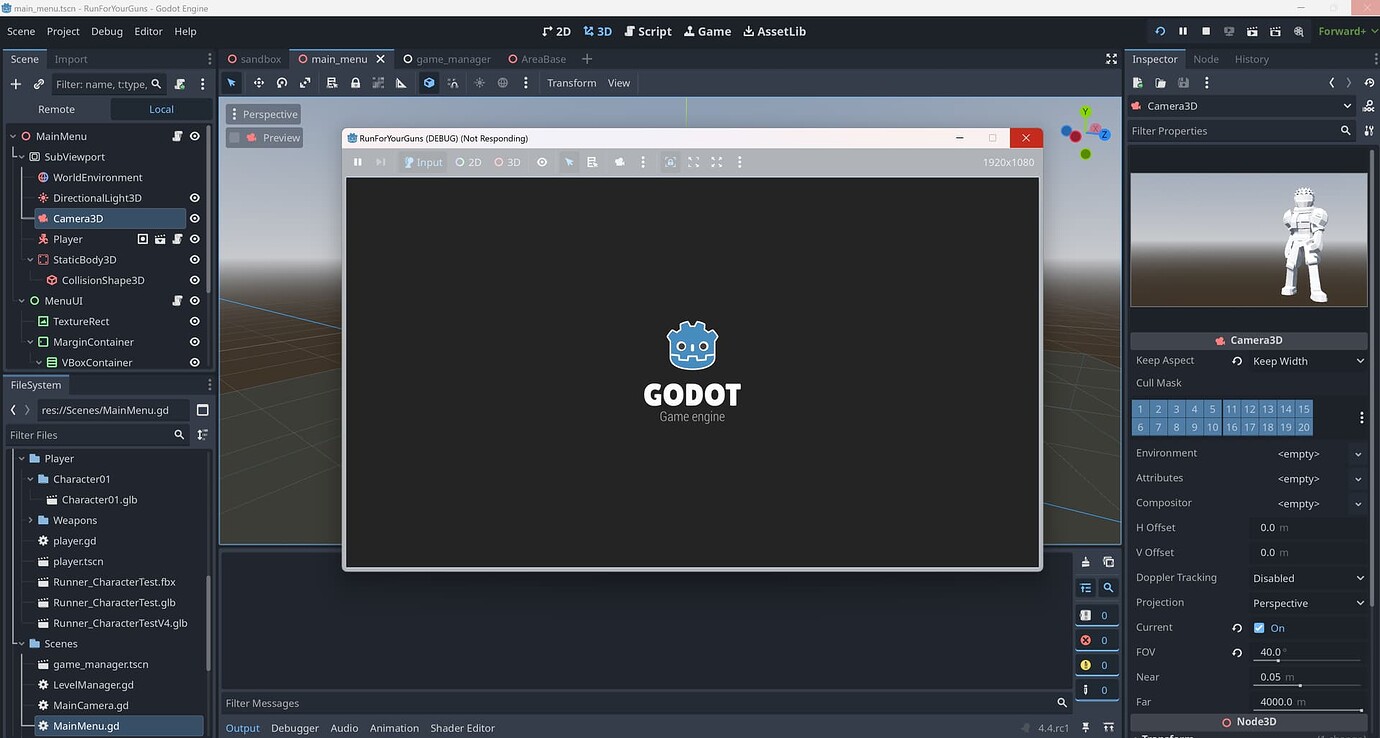The width and height of the screenshot is (1380, 738).
Task: Uncheck the Current On checkbox
Action: pyautogui.click(x=1259, y=628)
